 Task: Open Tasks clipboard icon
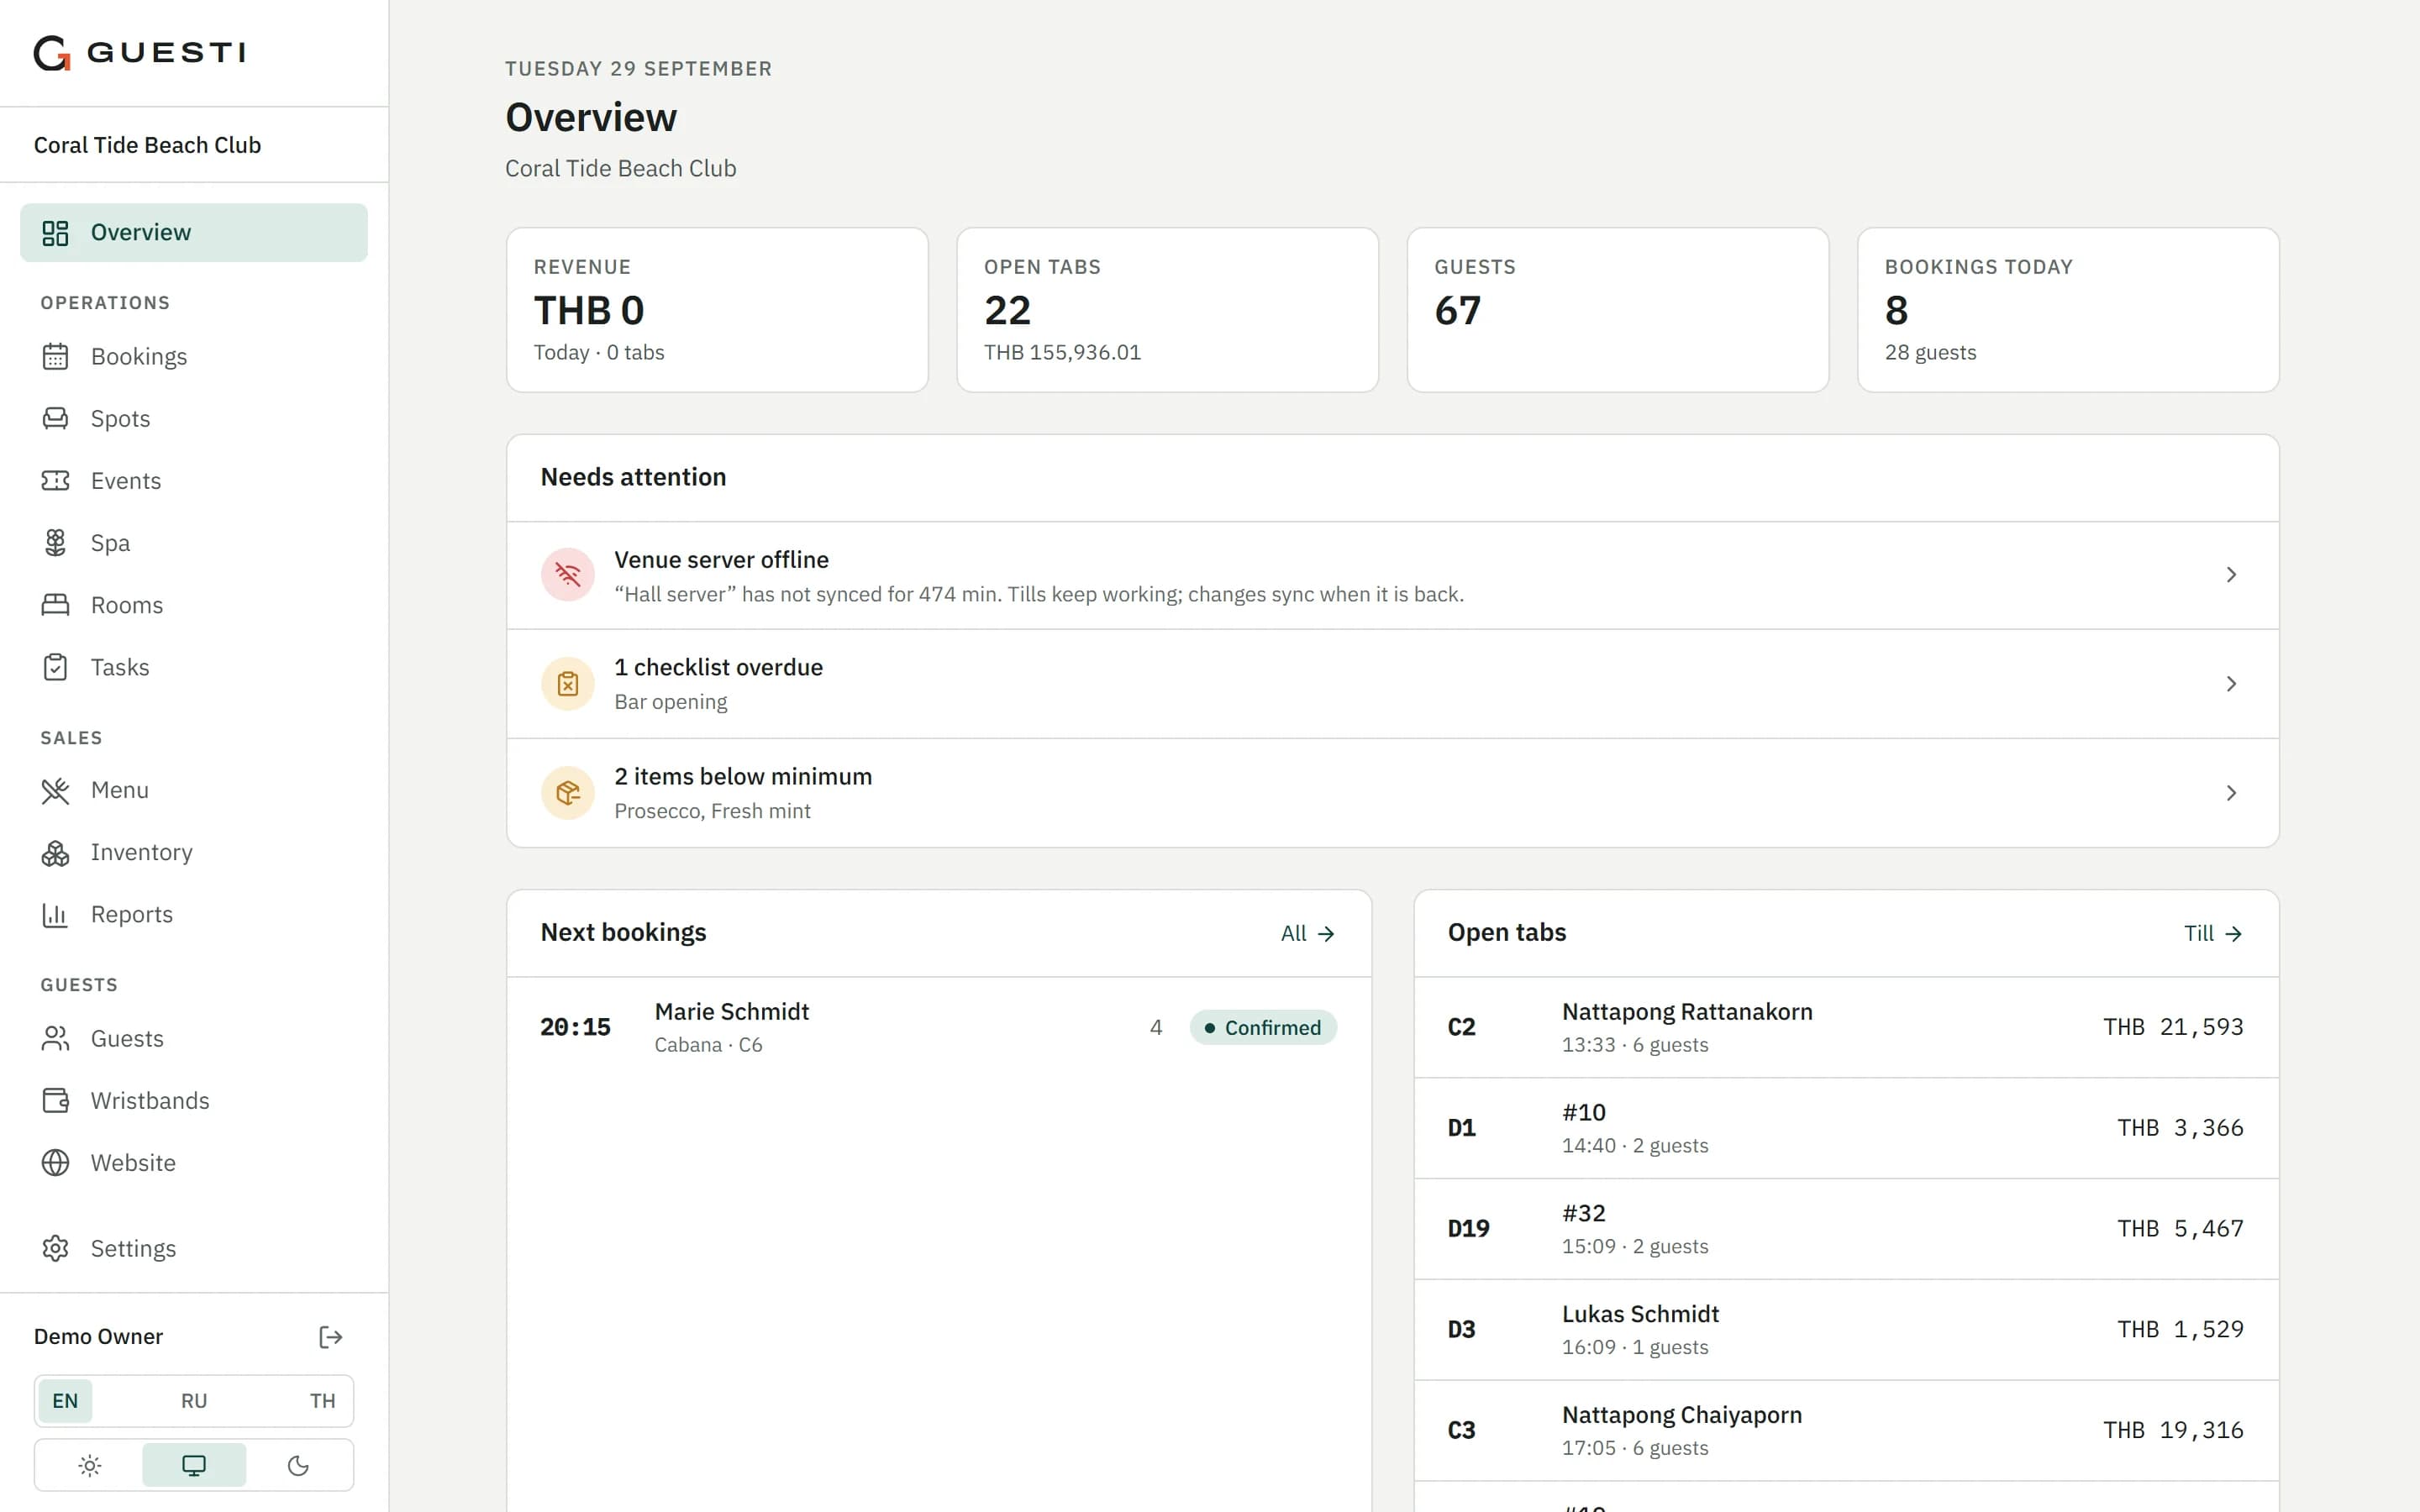55,667
